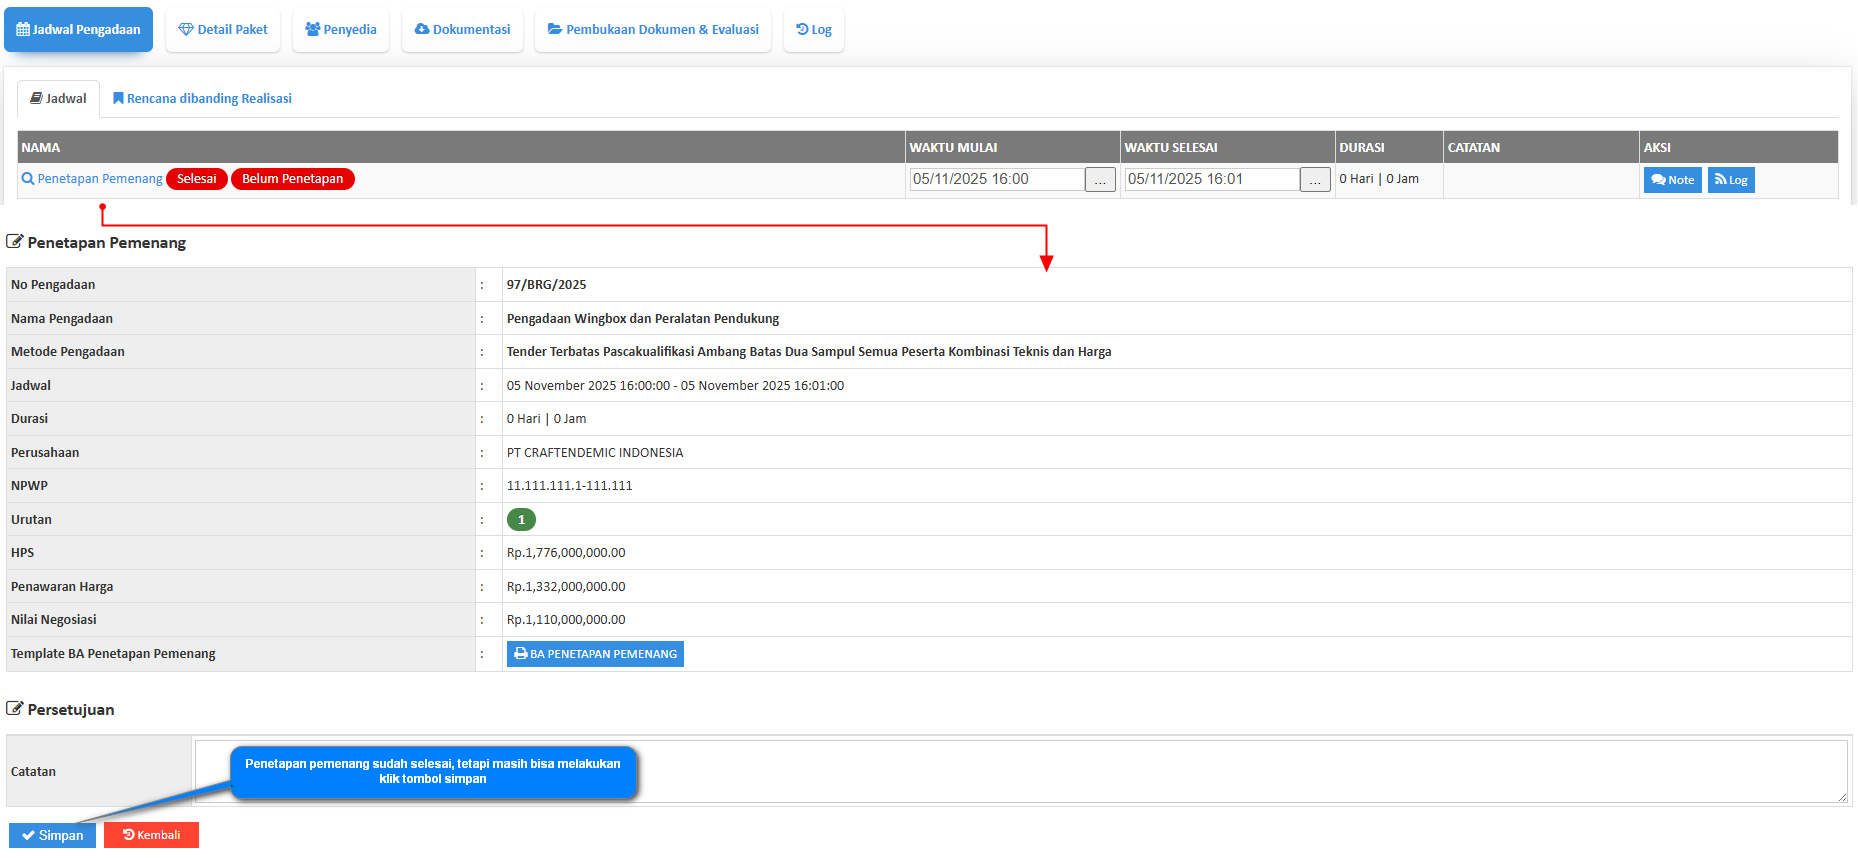Screen dimensions: 1858x858
Task: Switch to the Detail Paket tab
Action: click(x=223, y=30)
